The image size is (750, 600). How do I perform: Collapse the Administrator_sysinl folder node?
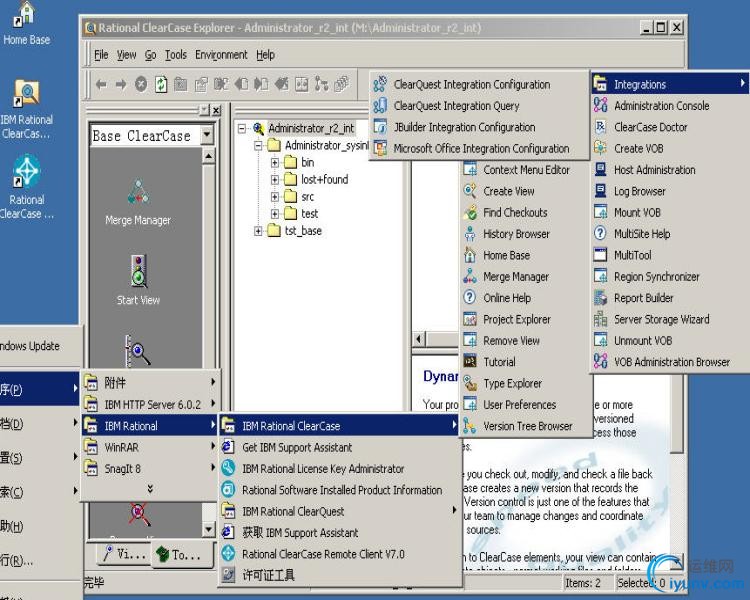pos(258,145)
